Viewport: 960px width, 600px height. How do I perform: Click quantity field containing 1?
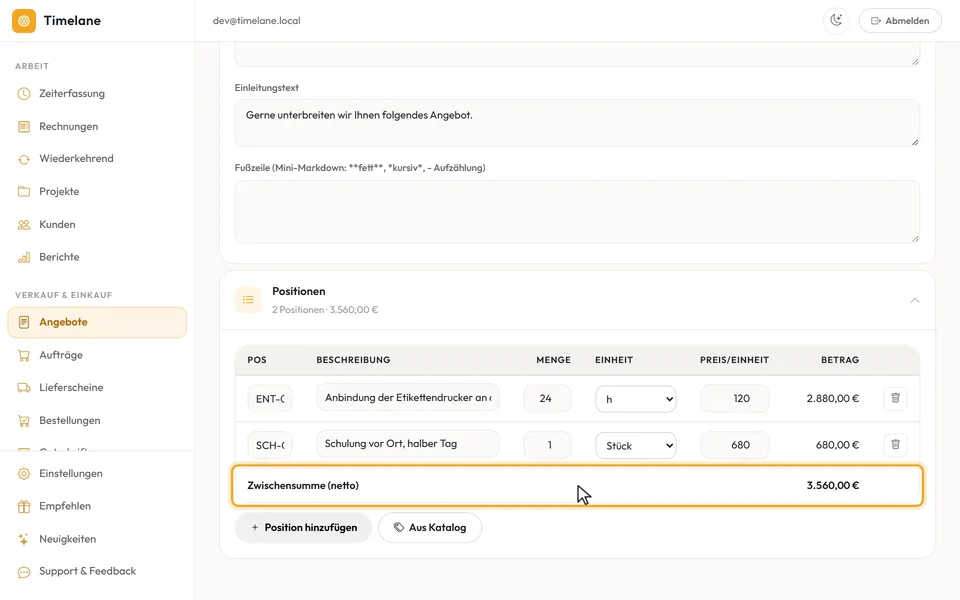tap(547, 445)
